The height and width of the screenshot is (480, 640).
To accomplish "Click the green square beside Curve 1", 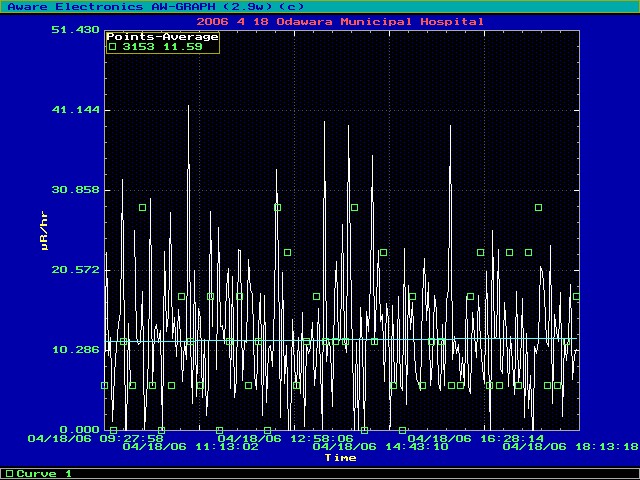I will pyautogui.click(x=9, y=473).
